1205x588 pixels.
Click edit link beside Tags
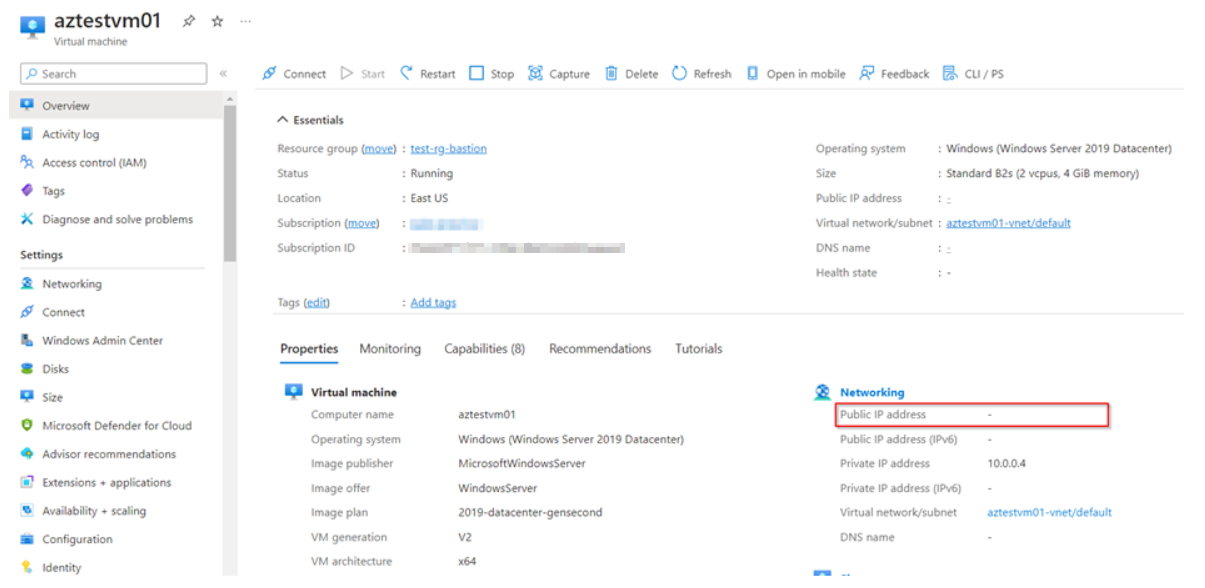pyautogui.click(x=317, y=303)
